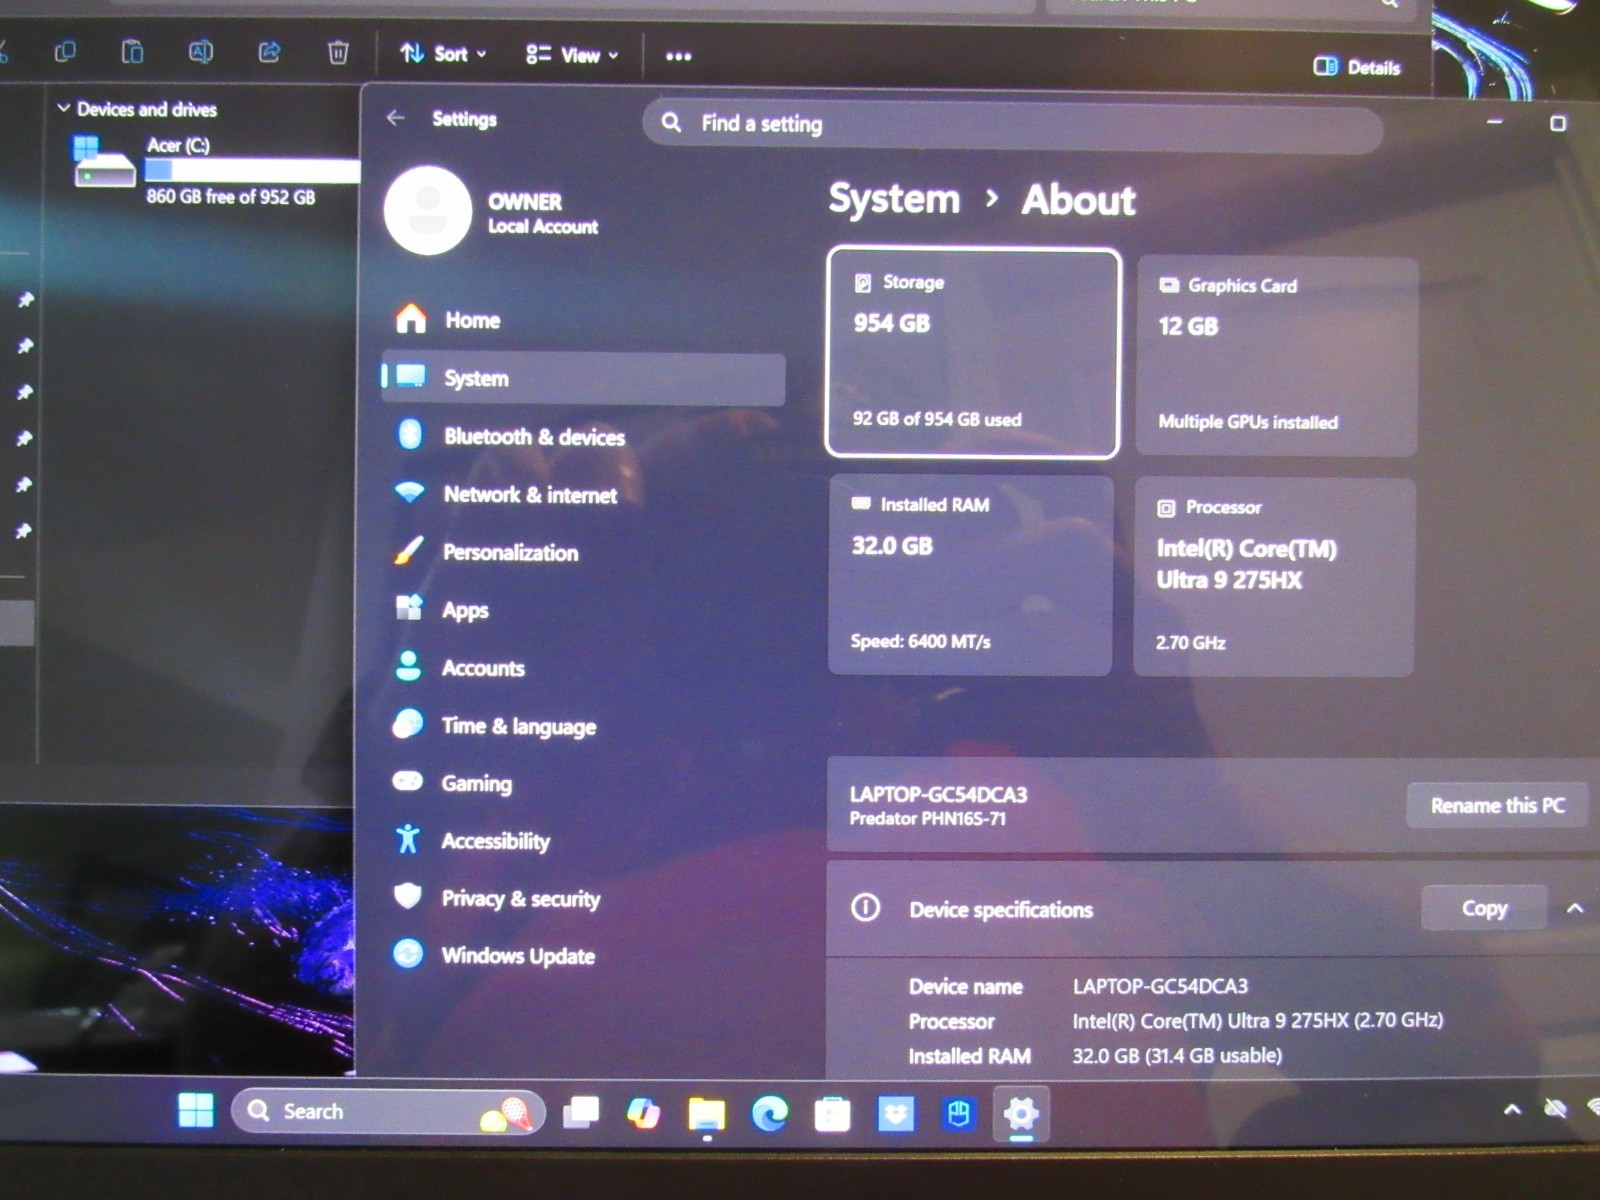
Task: Click the Find a setting search box
Action: click(x=1012, y=124)
